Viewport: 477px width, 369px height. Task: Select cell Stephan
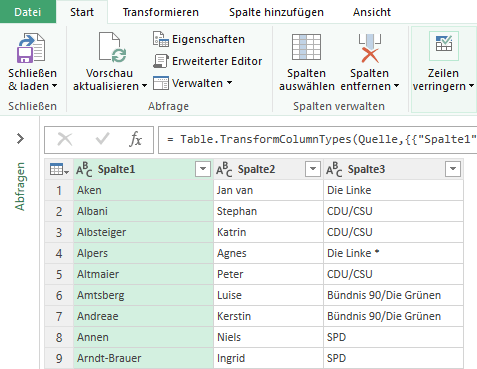pyautogui.click(x=268, y=211)
